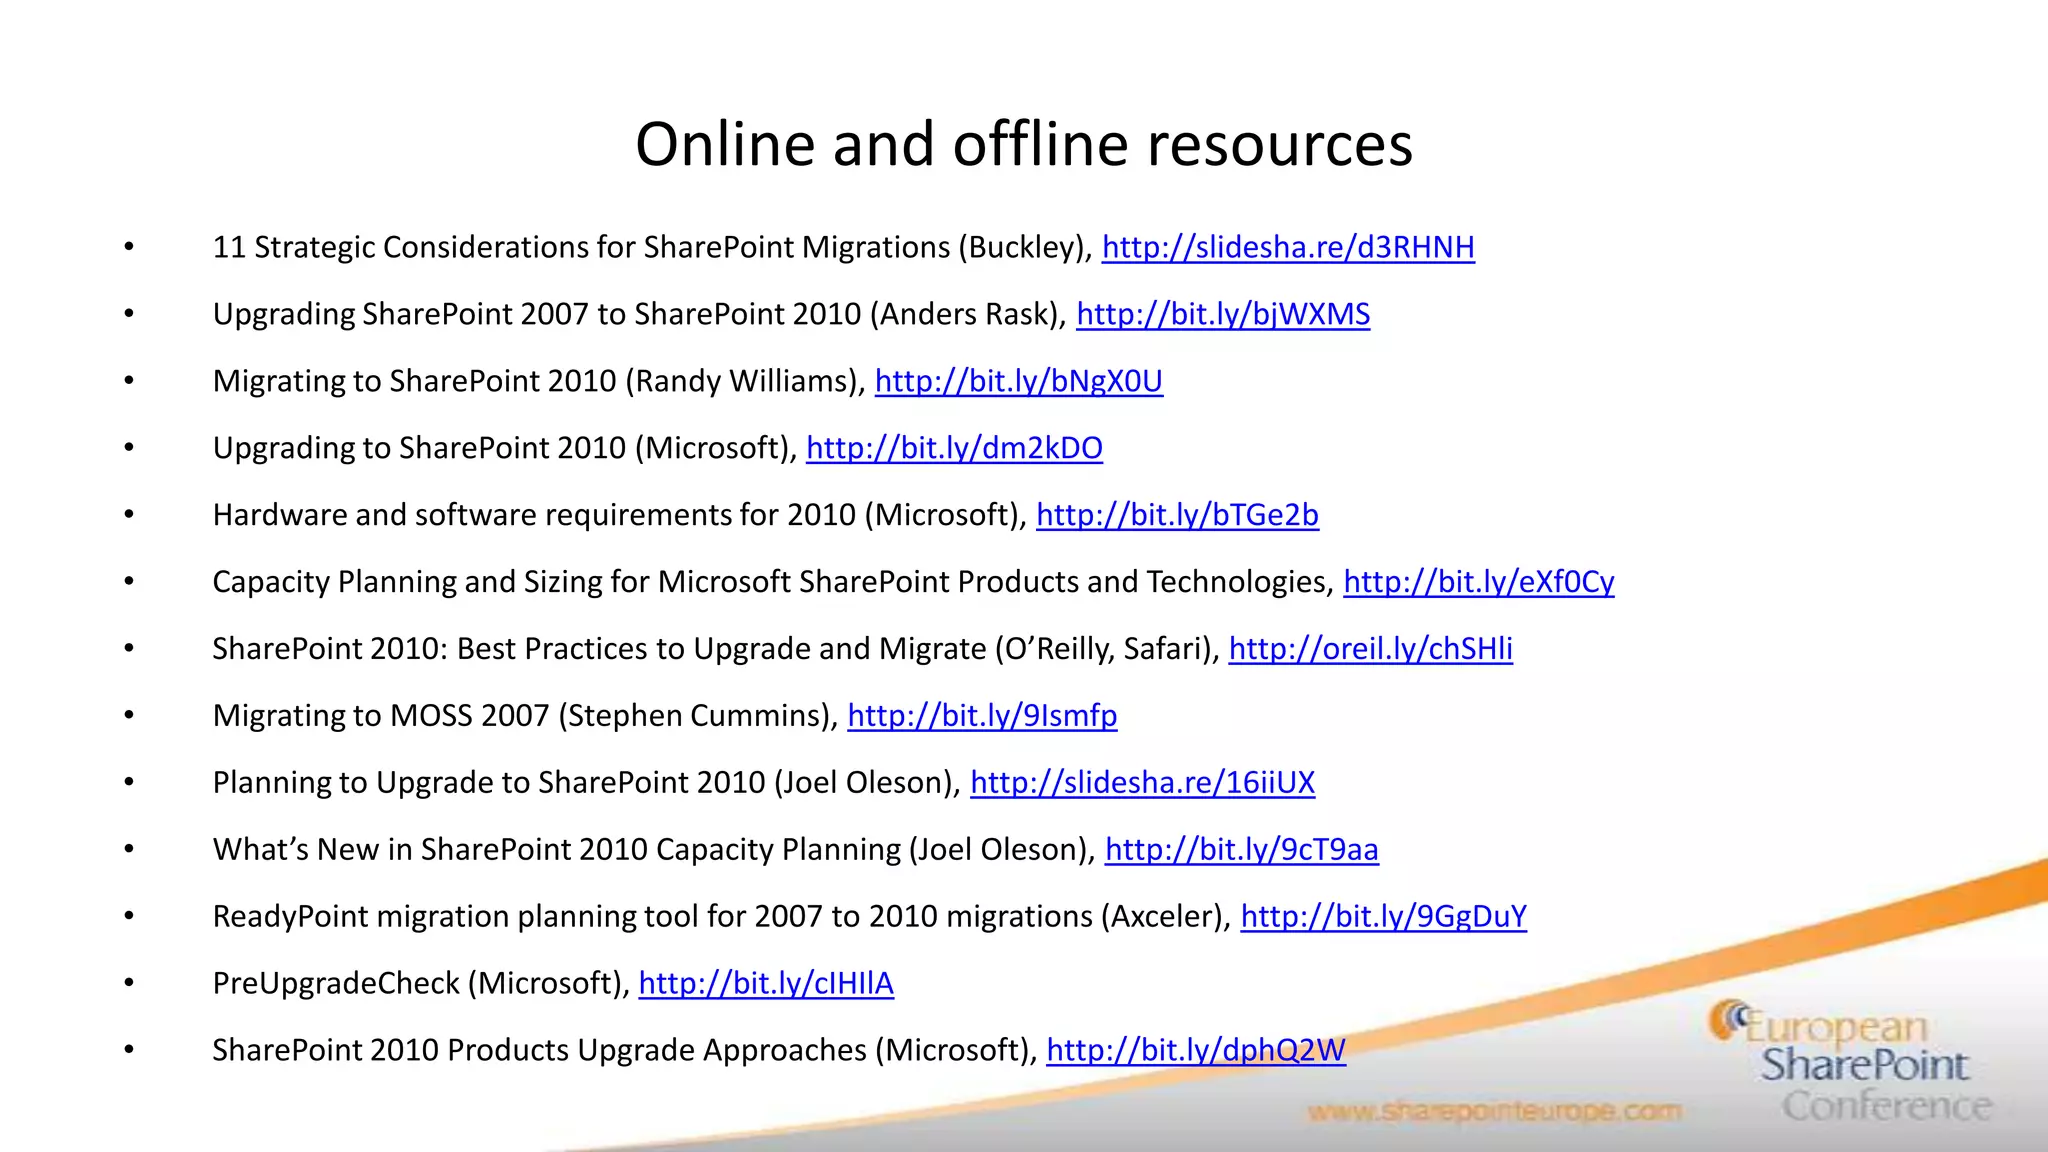Image resolution: width=2048 pixels, height=1152 pixels.
Task: Follow the bit.ly/cIHIlA PreUpgradeCheck link
Action: pos(766,983)
